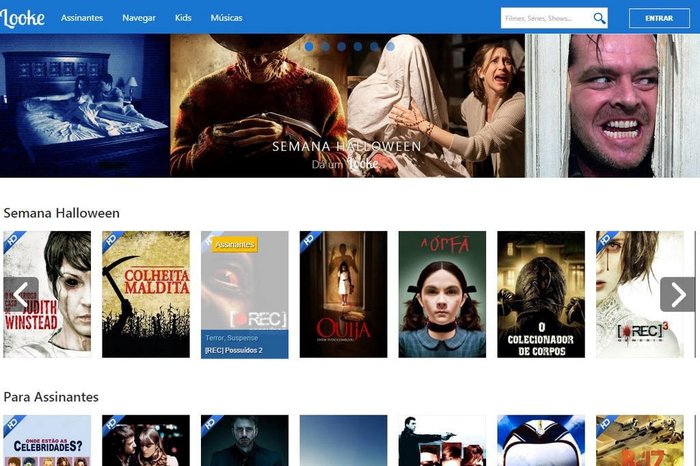Image resolution: width=700 pixels, height=466 pixels.
Task: Select the sixth banner carousel dot
Action: [391, 46]
